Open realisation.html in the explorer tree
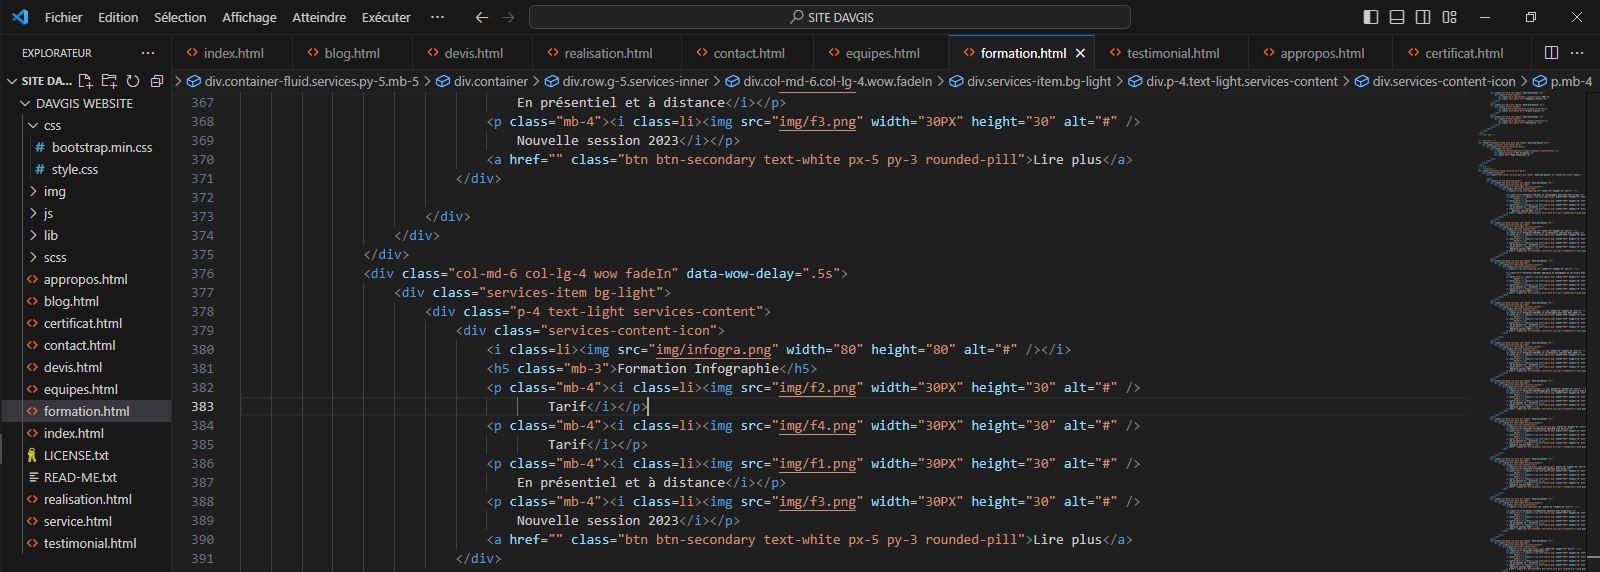The width and height of the screenshot is (1600, 572). tap(88, 499)
